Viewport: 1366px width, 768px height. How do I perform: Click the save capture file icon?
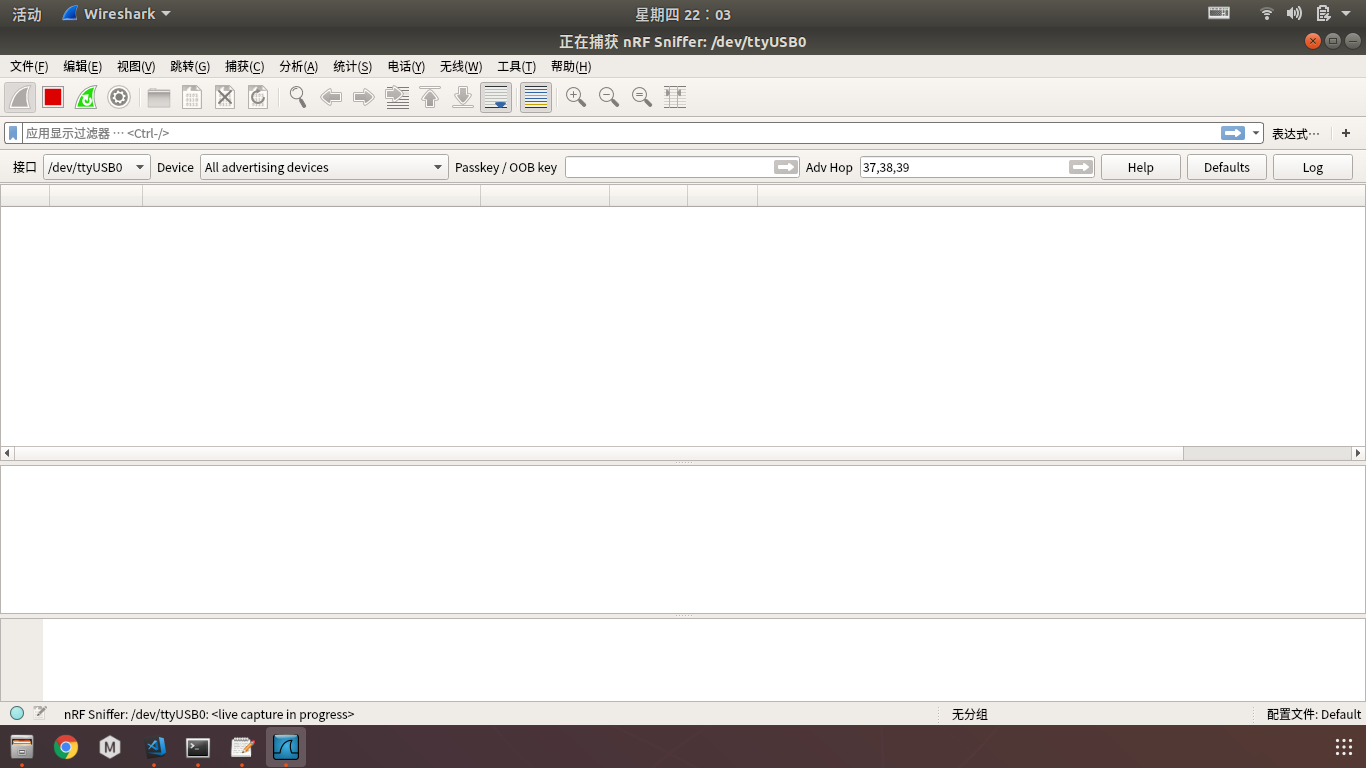click(x=192, y=97)
